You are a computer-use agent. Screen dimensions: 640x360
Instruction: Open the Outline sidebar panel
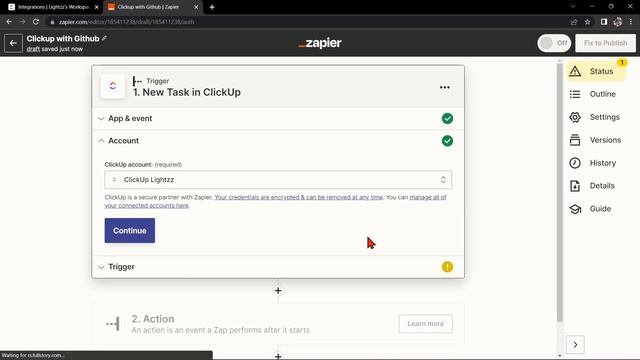tap(593, 94)
